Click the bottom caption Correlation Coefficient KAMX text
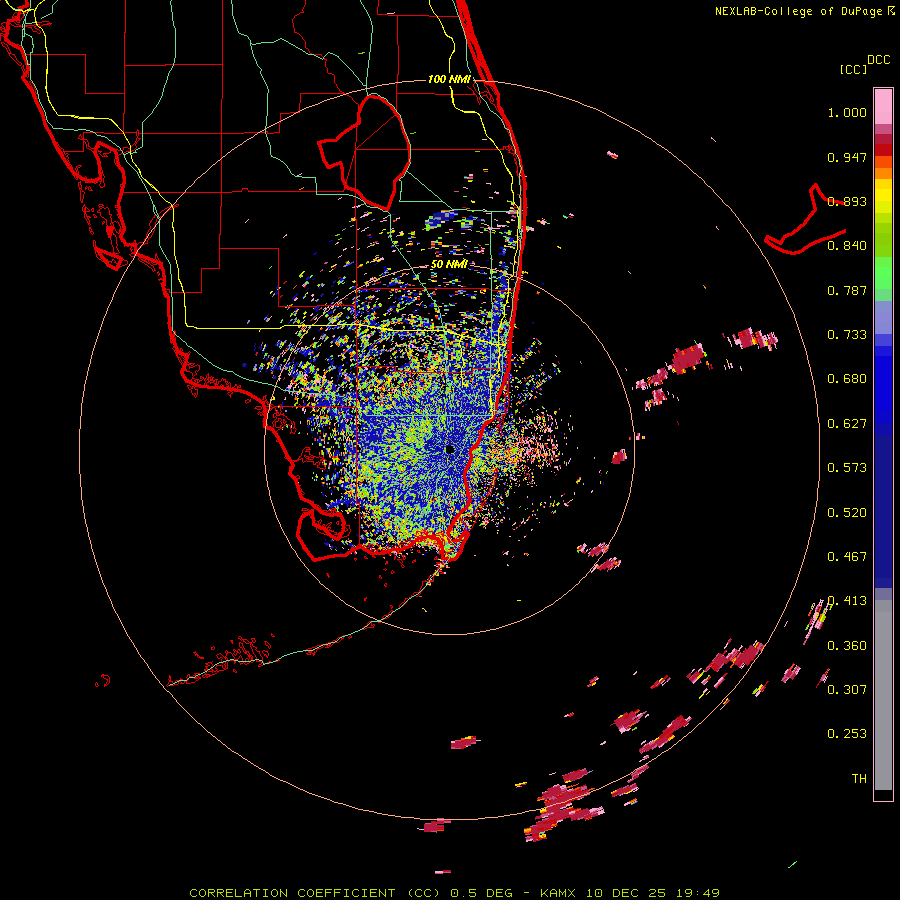This screenshot has width=900, height=900. tap(454, 893)
